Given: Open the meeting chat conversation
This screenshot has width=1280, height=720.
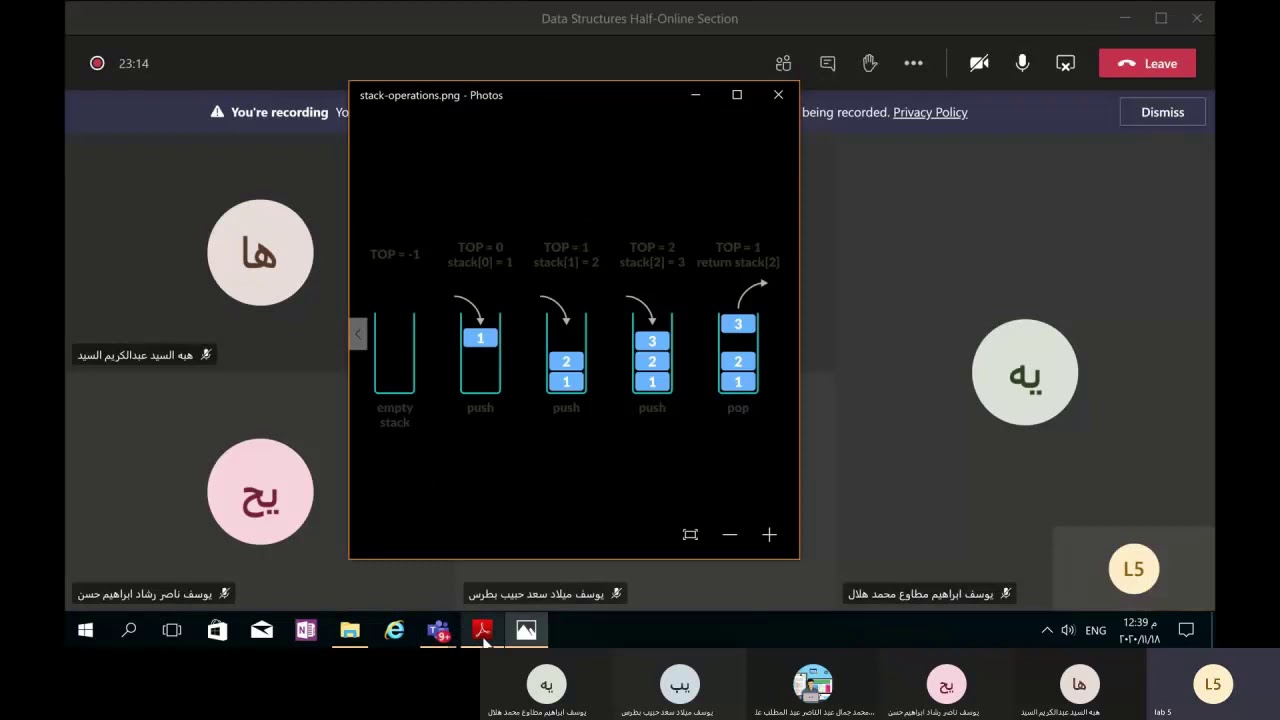Looking at the screenshot, I should 827,63.
